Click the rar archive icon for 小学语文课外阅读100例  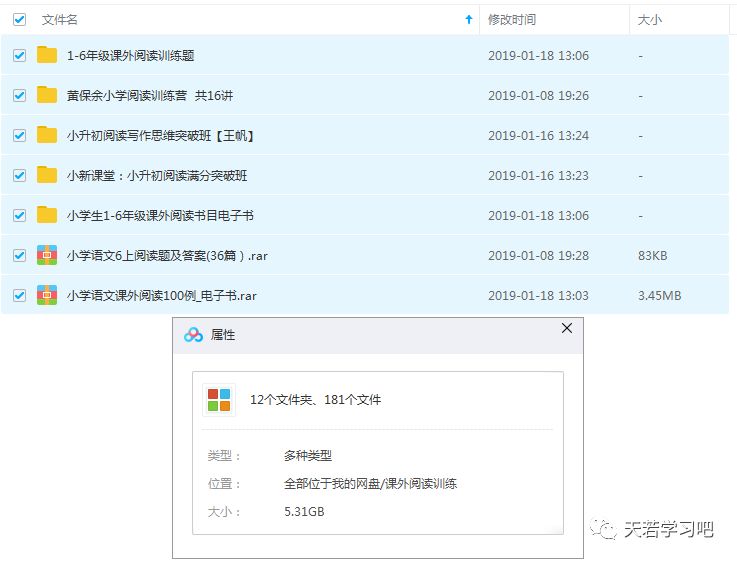[x=47, y=295]
